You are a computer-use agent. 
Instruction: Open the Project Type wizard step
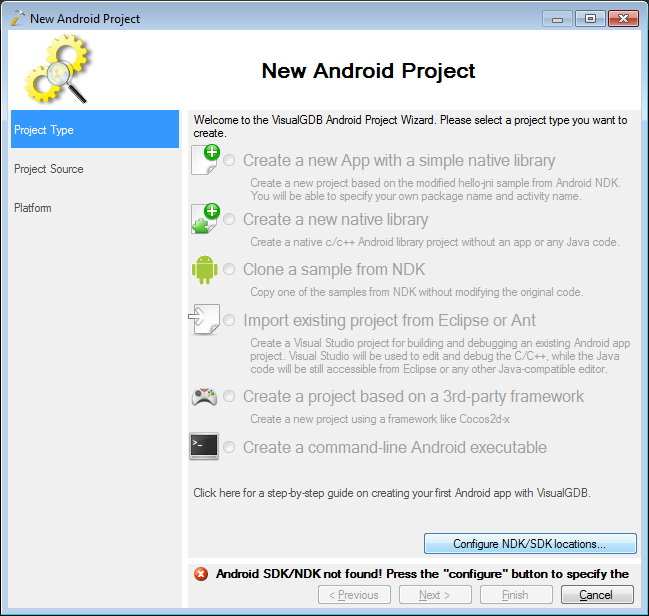pyautogui.click(x=95, y=129)
